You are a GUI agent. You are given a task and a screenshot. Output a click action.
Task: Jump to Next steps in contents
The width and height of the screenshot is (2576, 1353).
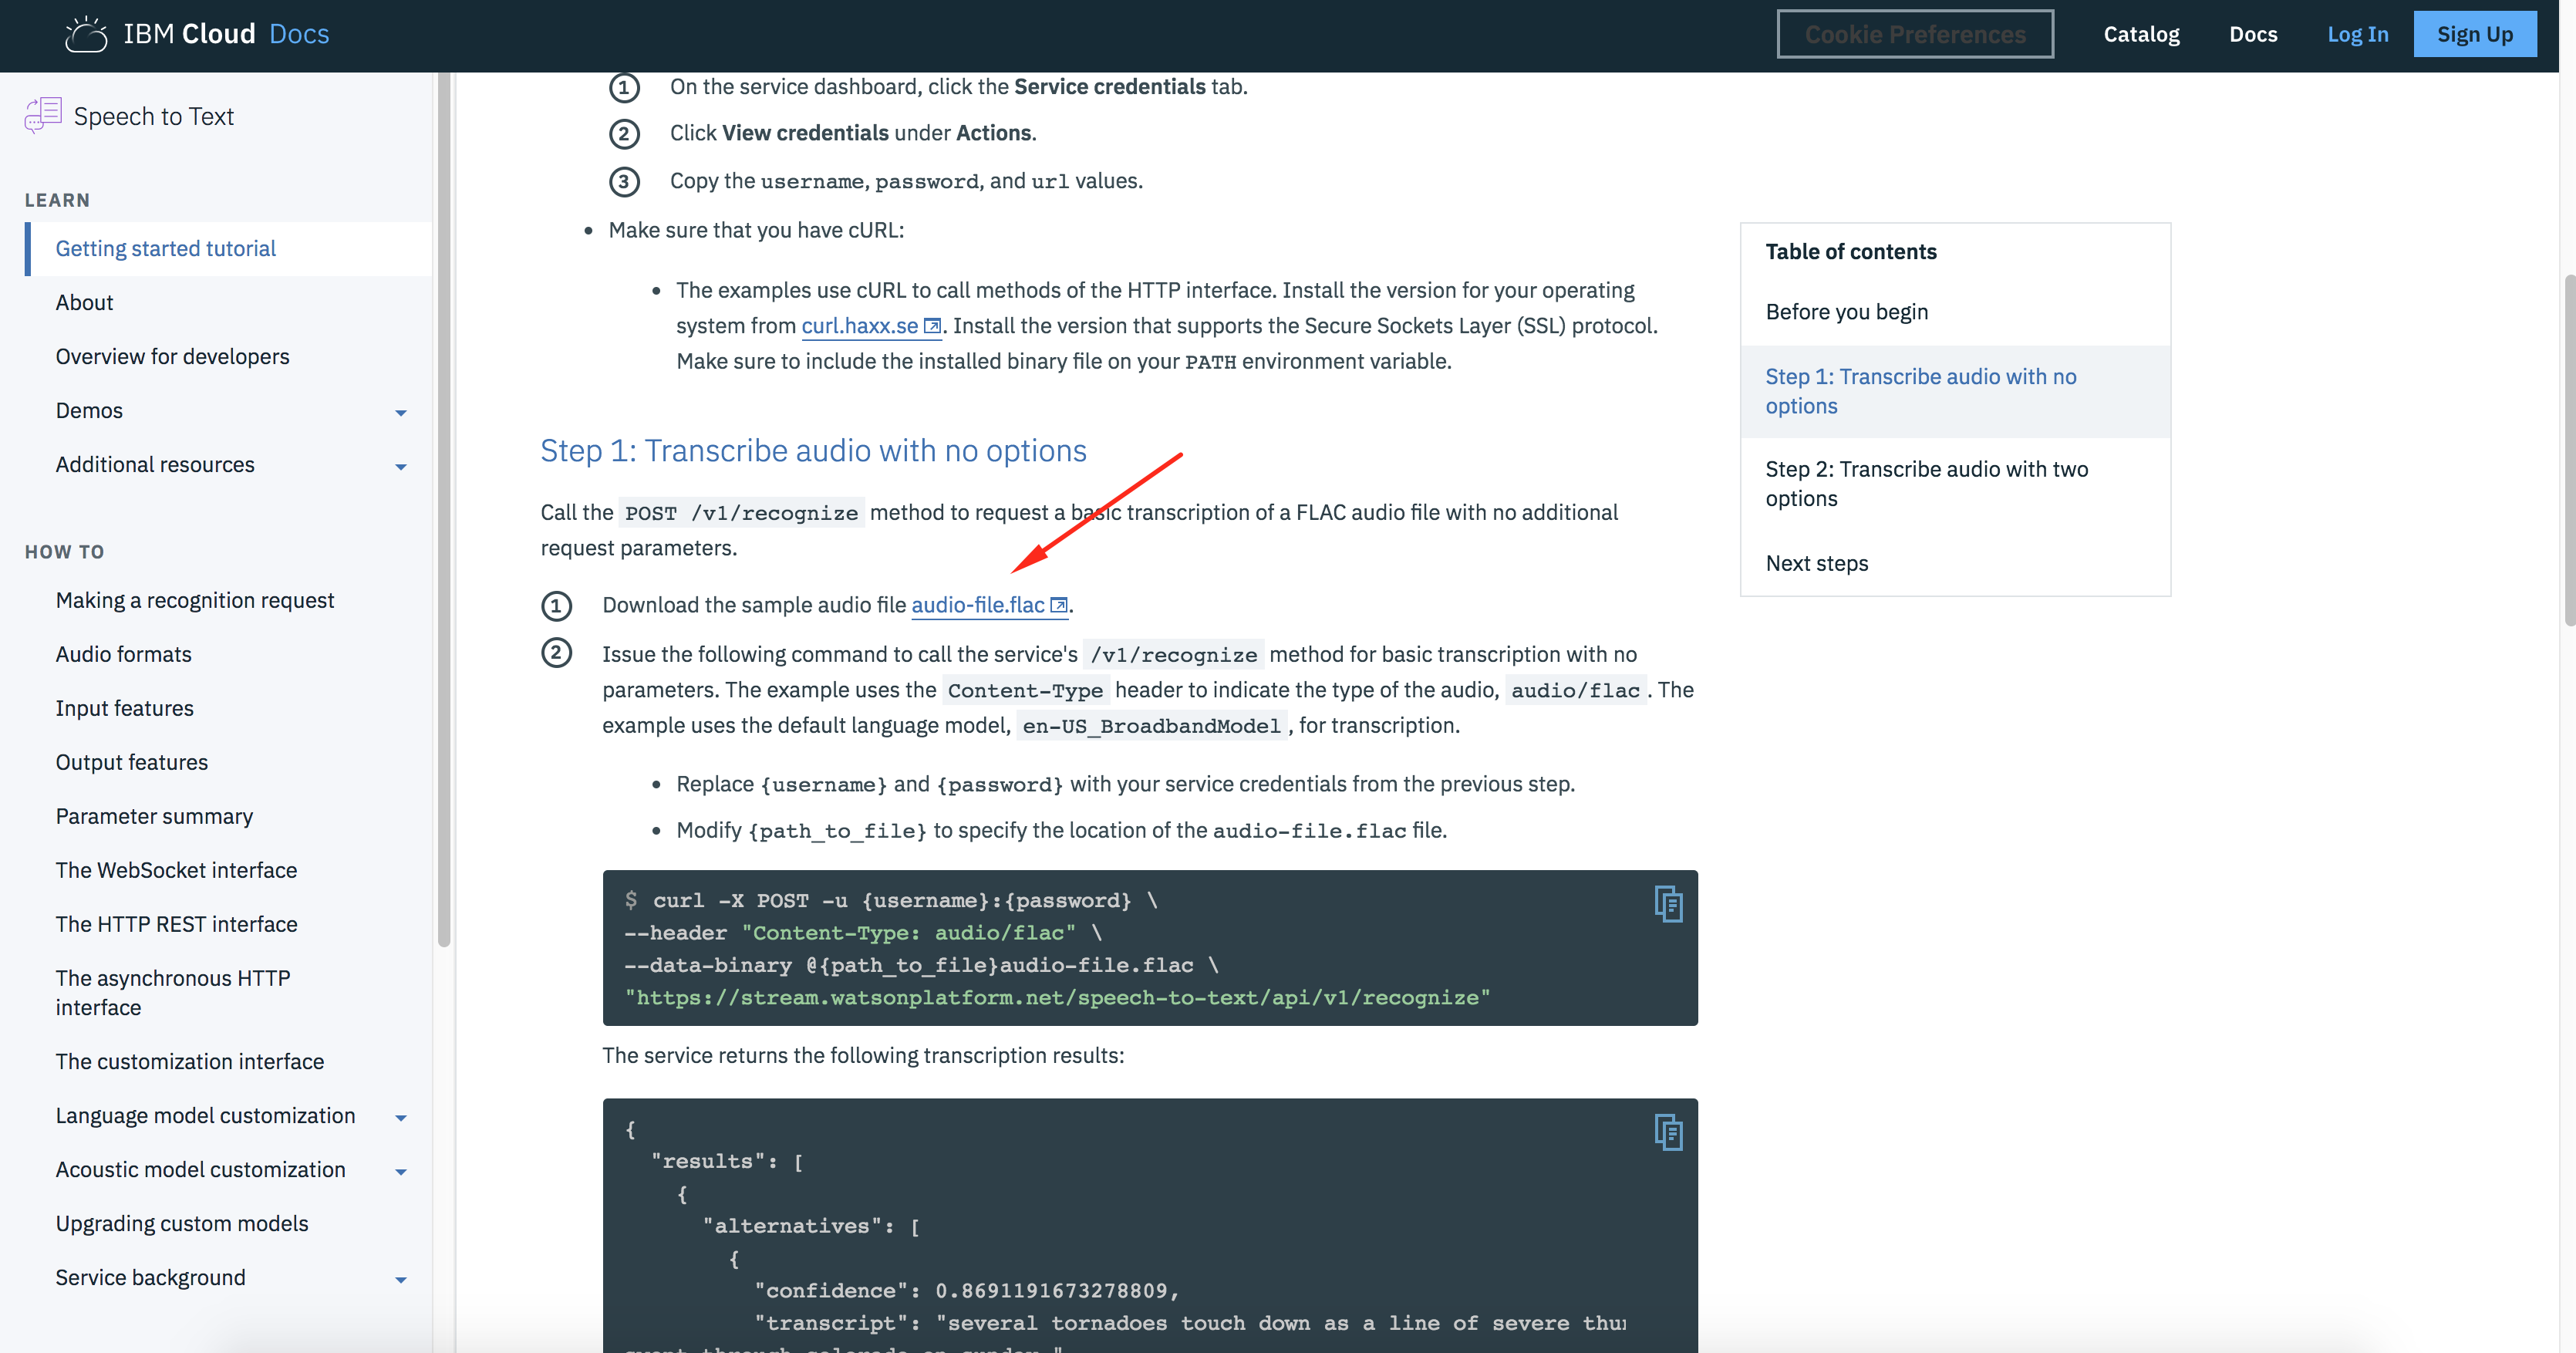[x=1816, y=563]
